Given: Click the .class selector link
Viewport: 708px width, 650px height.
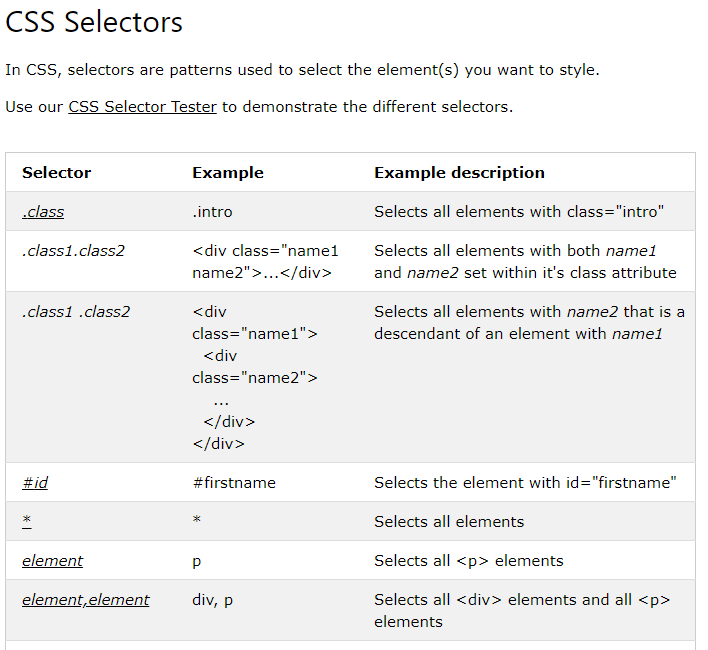Looking at the screenshot, I should pos(43,212).
